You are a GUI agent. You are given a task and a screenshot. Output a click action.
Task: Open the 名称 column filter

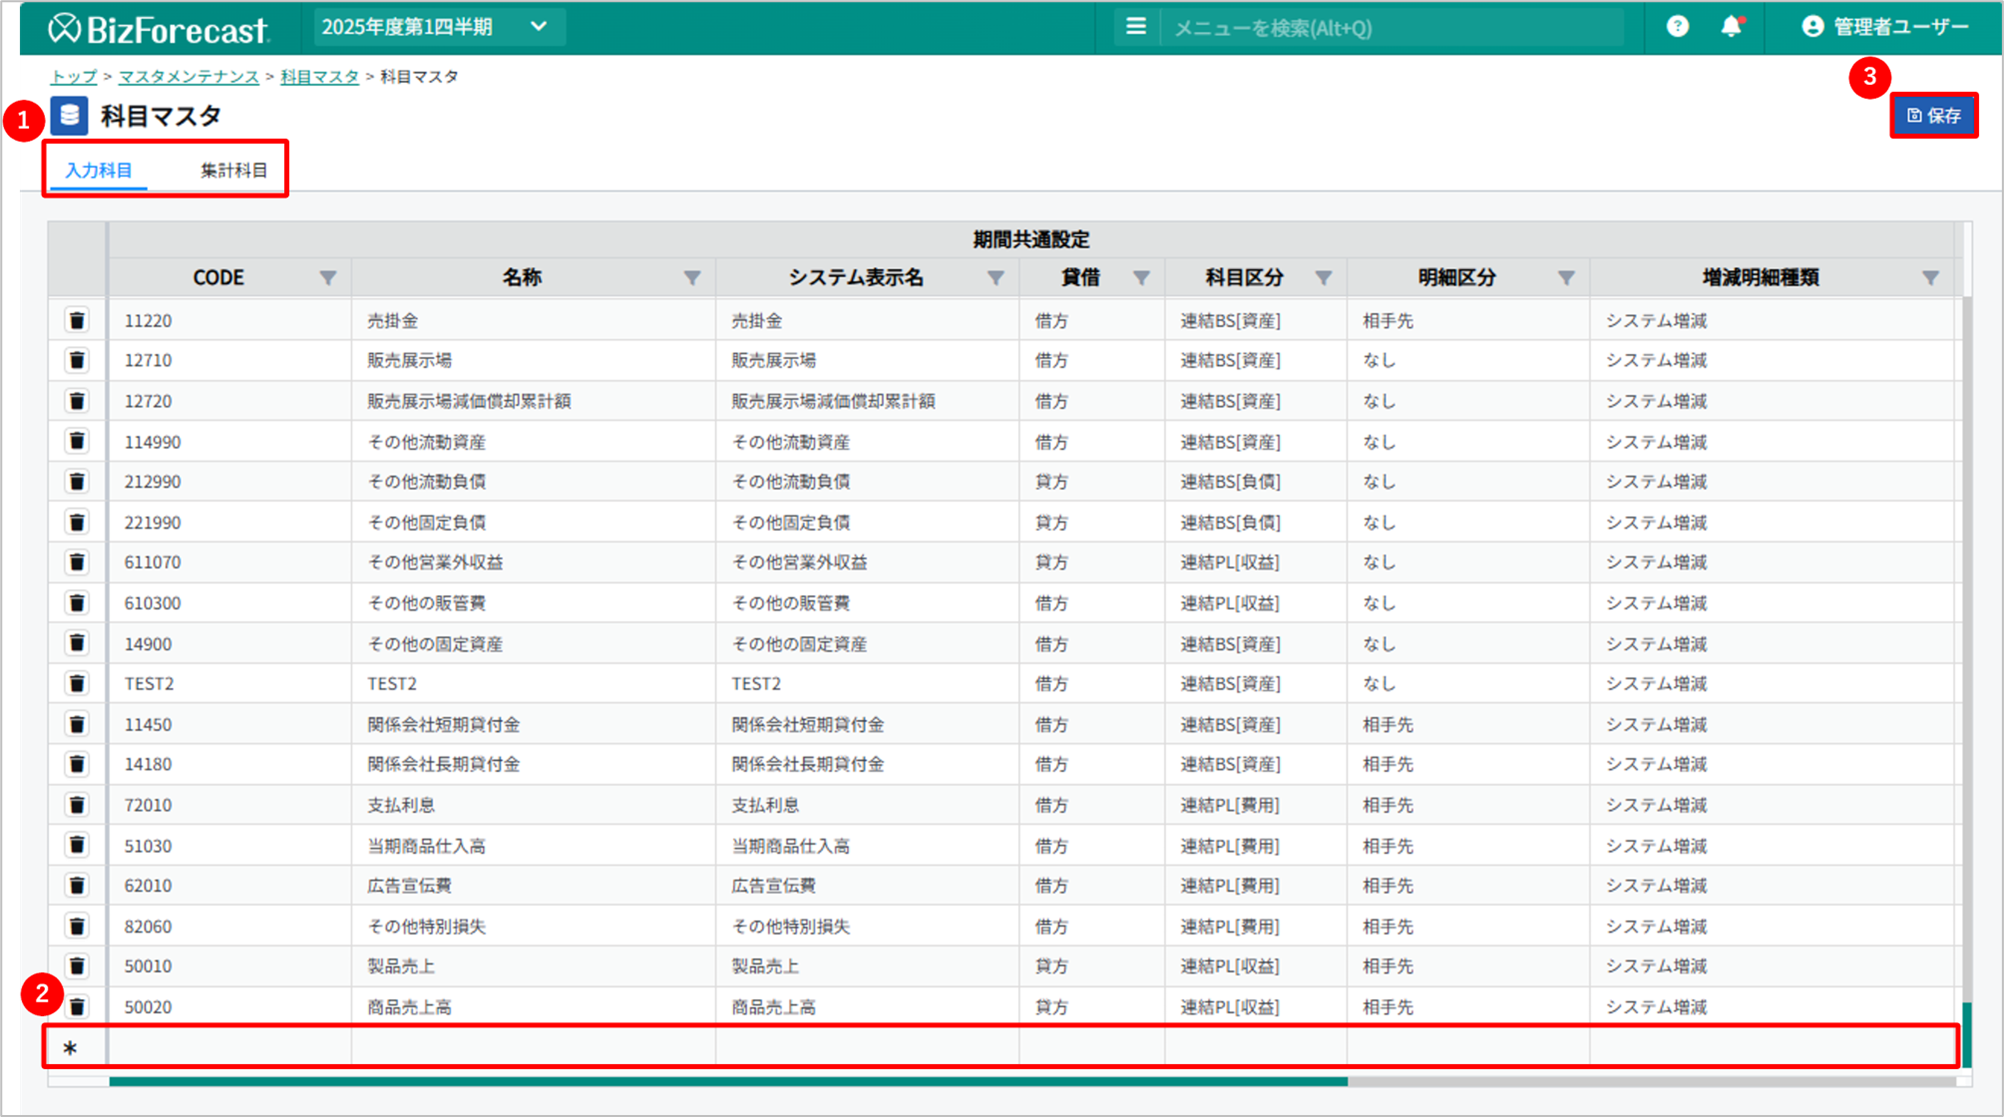(x=692, y=278)
